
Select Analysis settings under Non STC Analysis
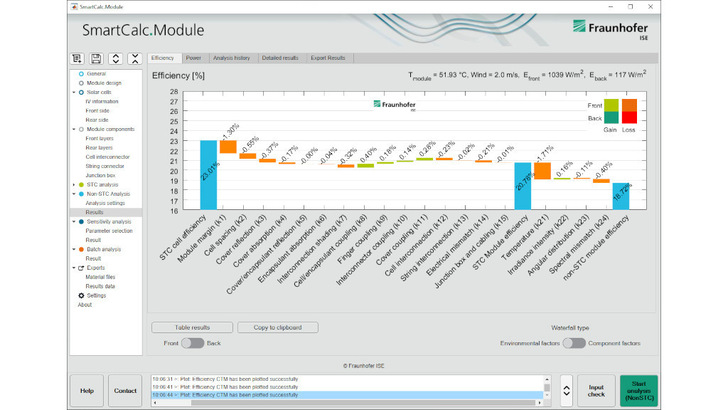pyautogui.click(x=105, y=203)
